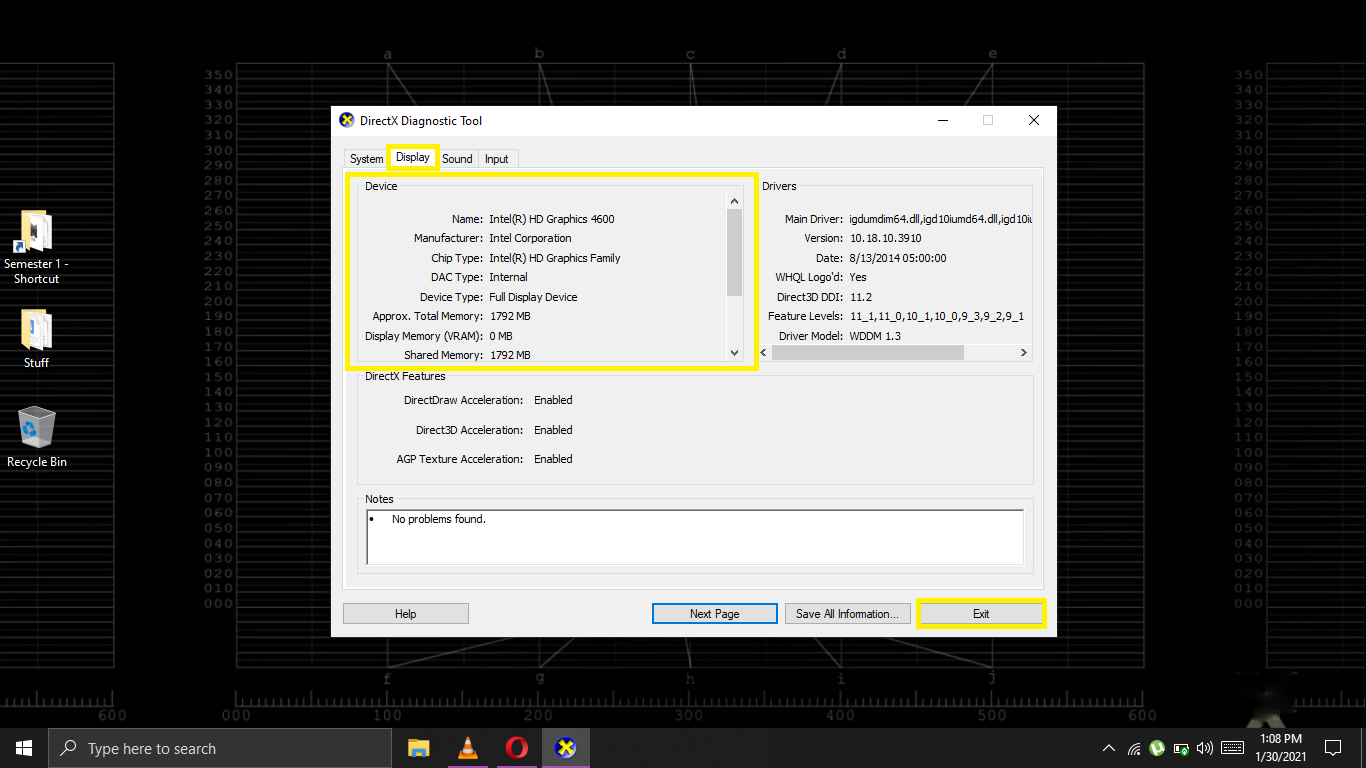1366x768 pixels.
Task: Select device name 'Intel(R) HD Graphics 4600'
Action: 552,219
